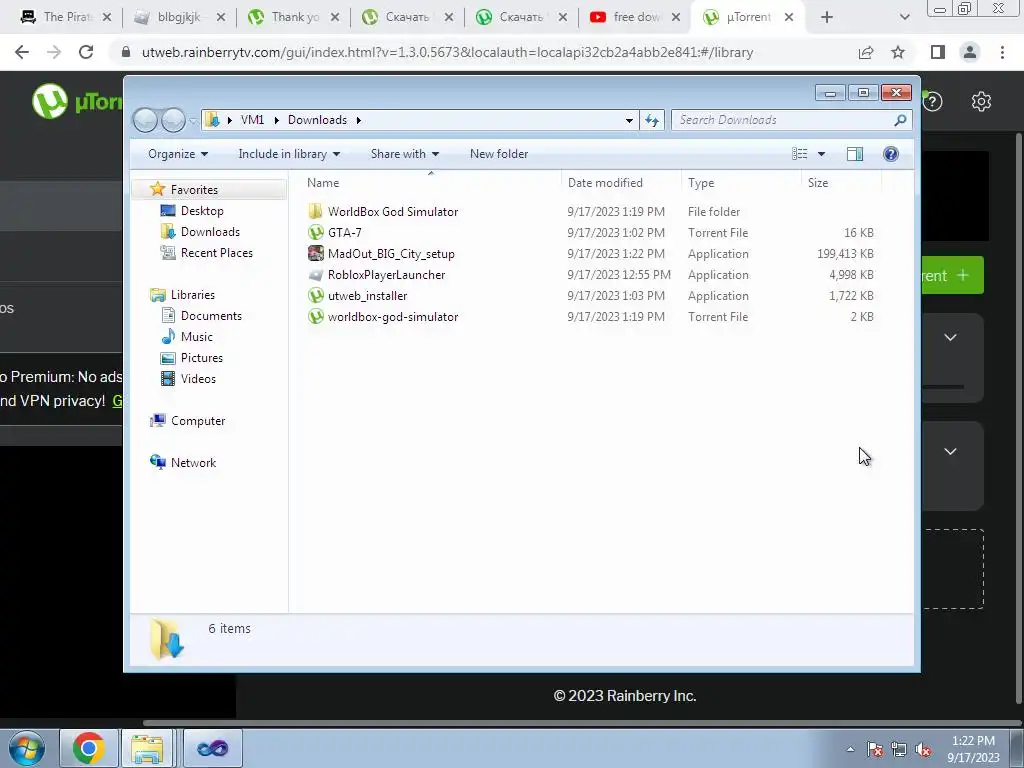Change view with the view icon button

coord(800,153)
